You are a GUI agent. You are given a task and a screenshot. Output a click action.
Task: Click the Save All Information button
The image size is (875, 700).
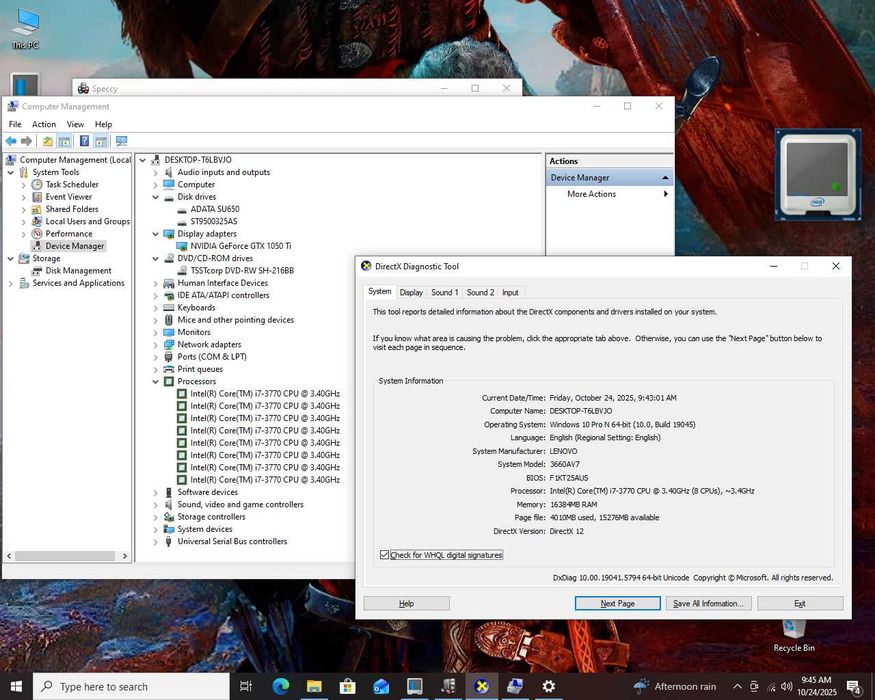point(708,604)
